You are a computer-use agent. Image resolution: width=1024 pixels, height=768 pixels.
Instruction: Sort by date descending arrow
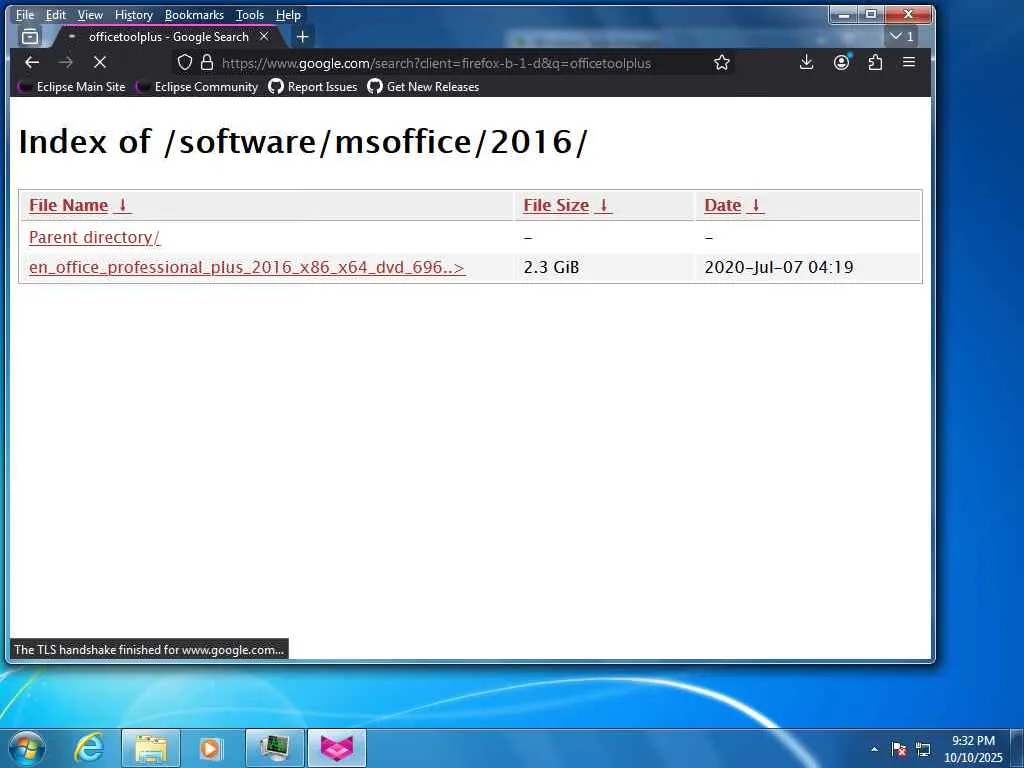[x=756, y=205]
